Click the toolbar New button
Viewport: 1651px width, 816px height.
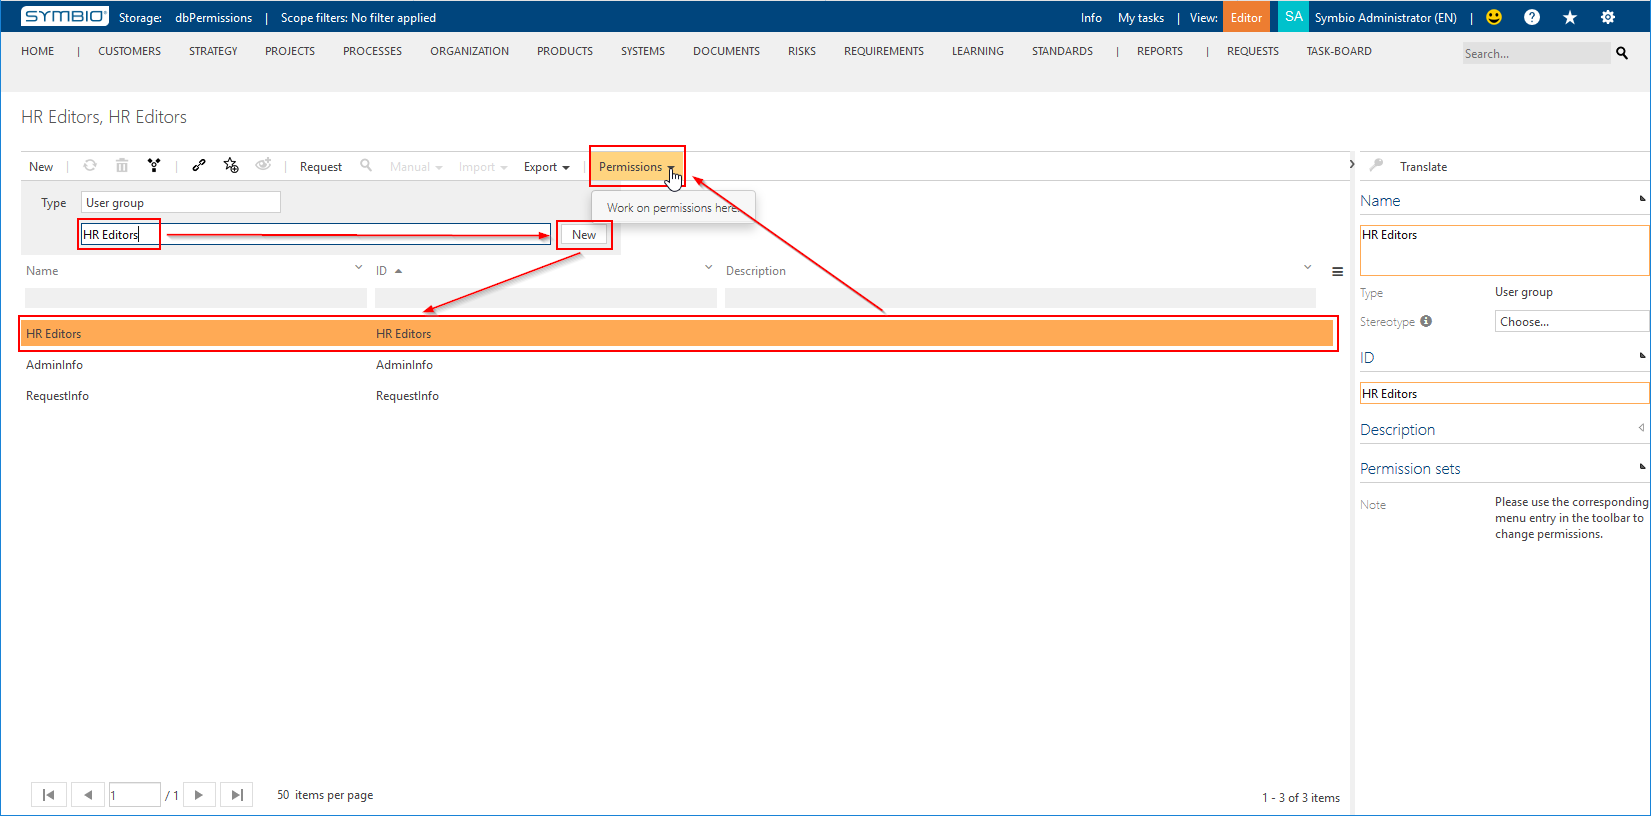click(x=41, y=167)
